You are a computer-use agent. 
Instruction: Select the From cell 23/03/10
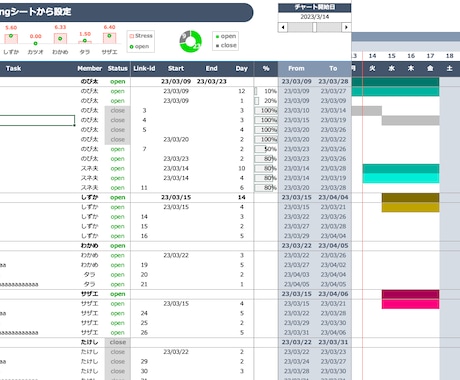coord(296,110)
